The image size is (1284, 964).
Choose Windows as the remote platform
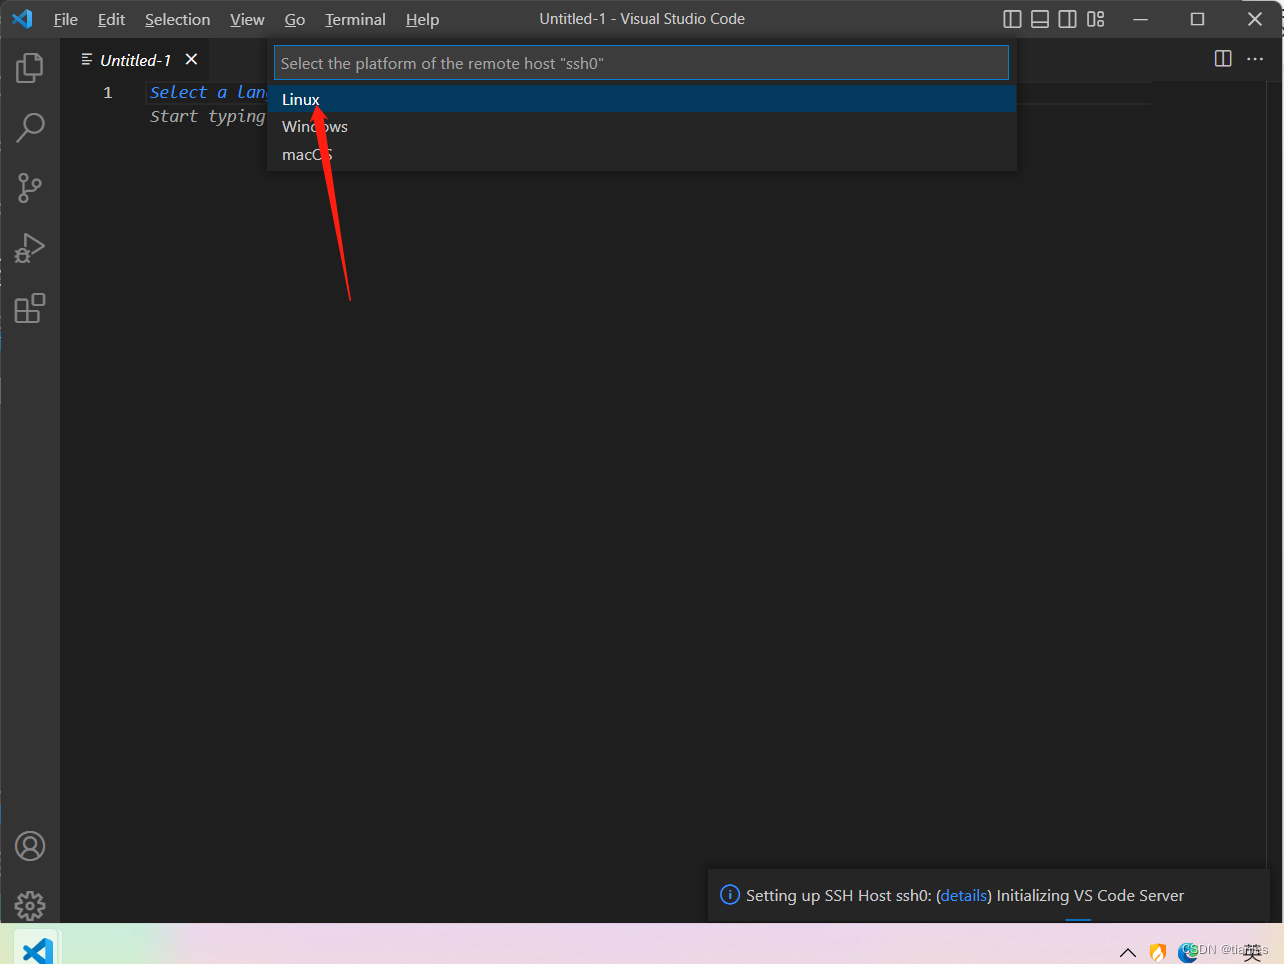(x=642, y=127)
